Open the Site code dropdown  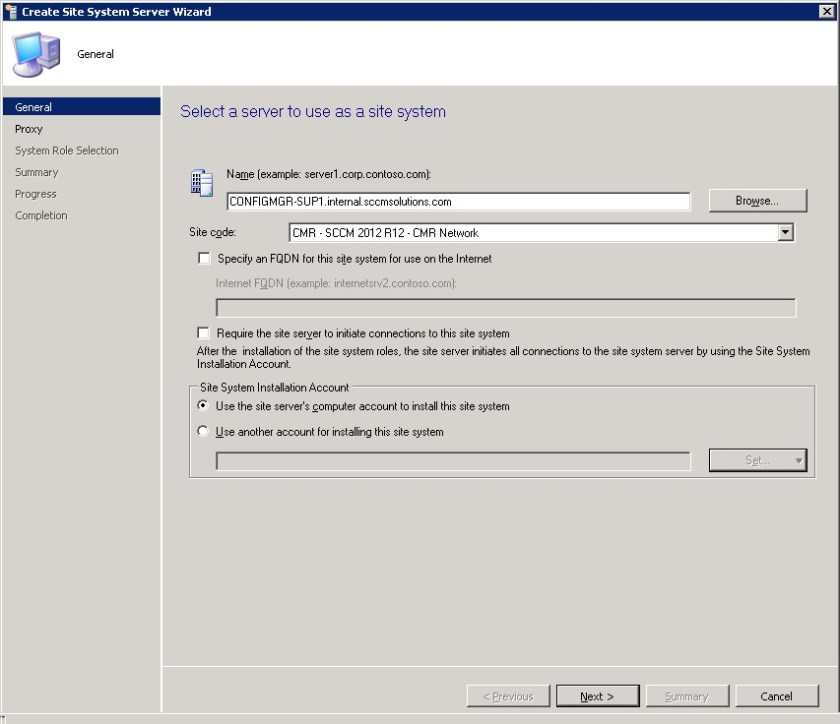[x=786, y=232]
